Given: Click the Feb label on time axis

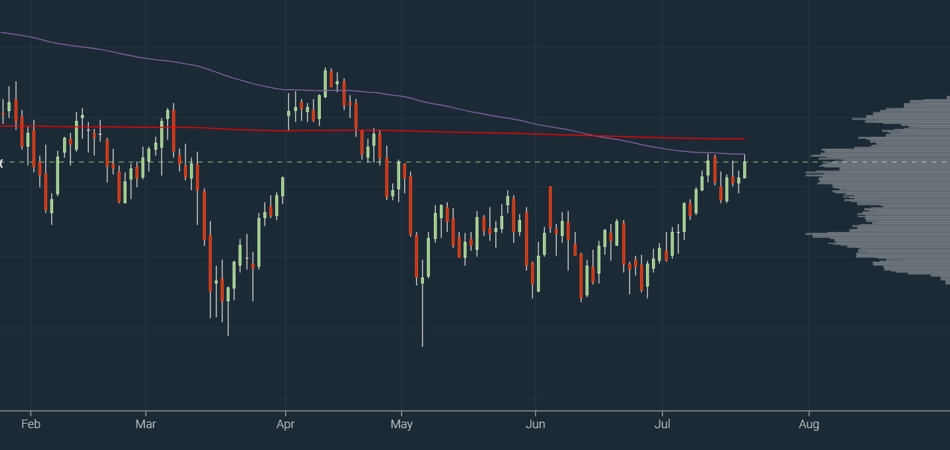Looking at the screenshot, I should (30, 424).
